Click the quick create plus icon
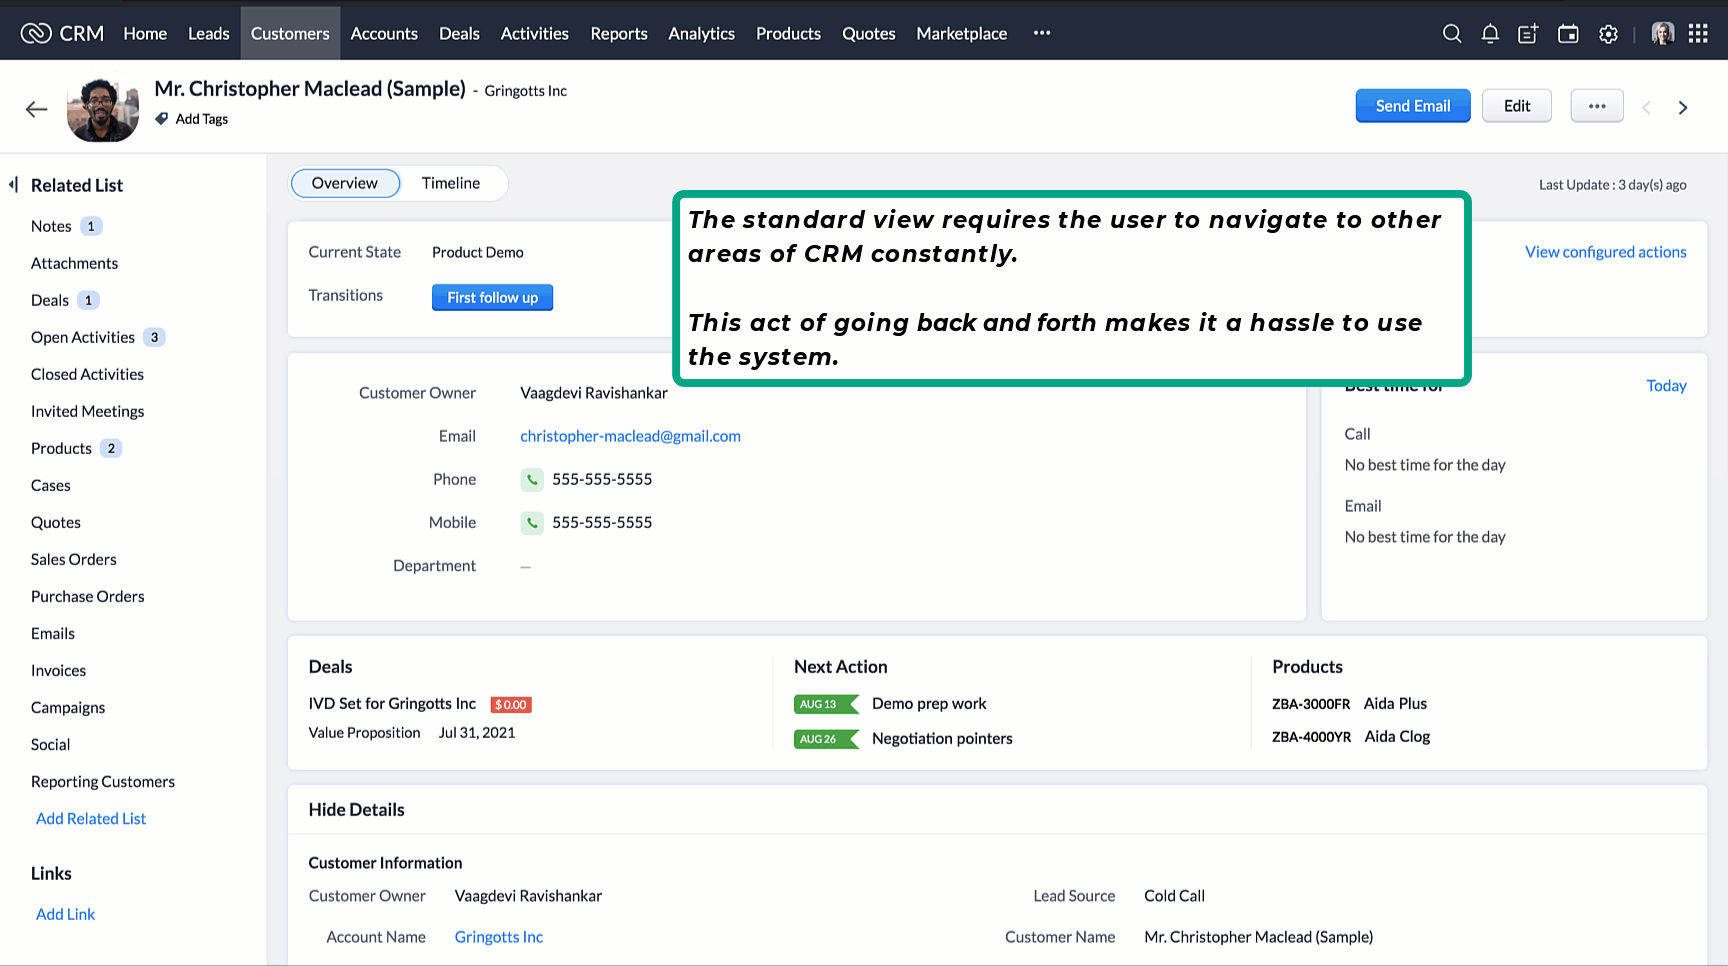The image size is (1728, 966). (x=1528, y=34)
